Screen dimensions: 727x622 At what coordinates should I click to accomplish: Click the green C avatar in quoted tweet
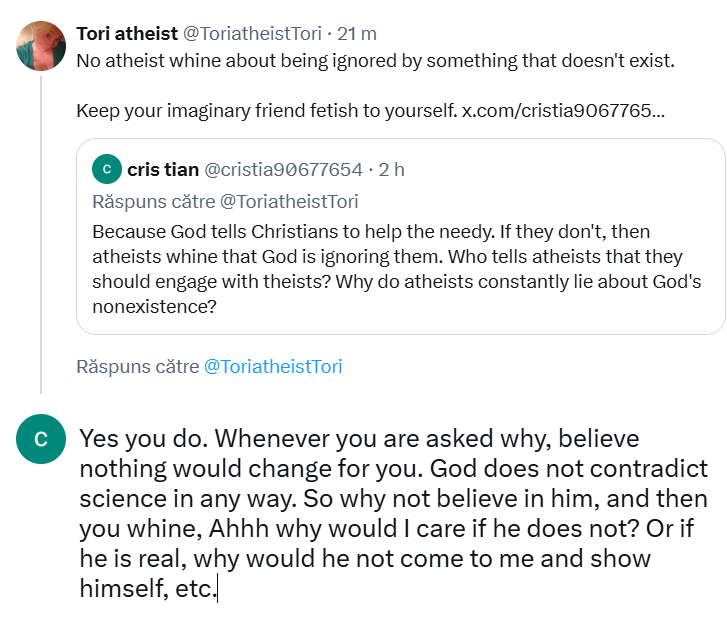(106, 169)
